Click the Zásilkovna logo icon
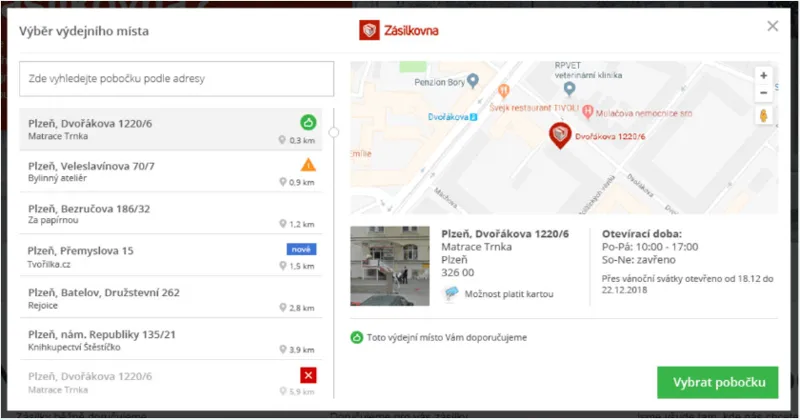800x420 pixels. coord(369,31)
